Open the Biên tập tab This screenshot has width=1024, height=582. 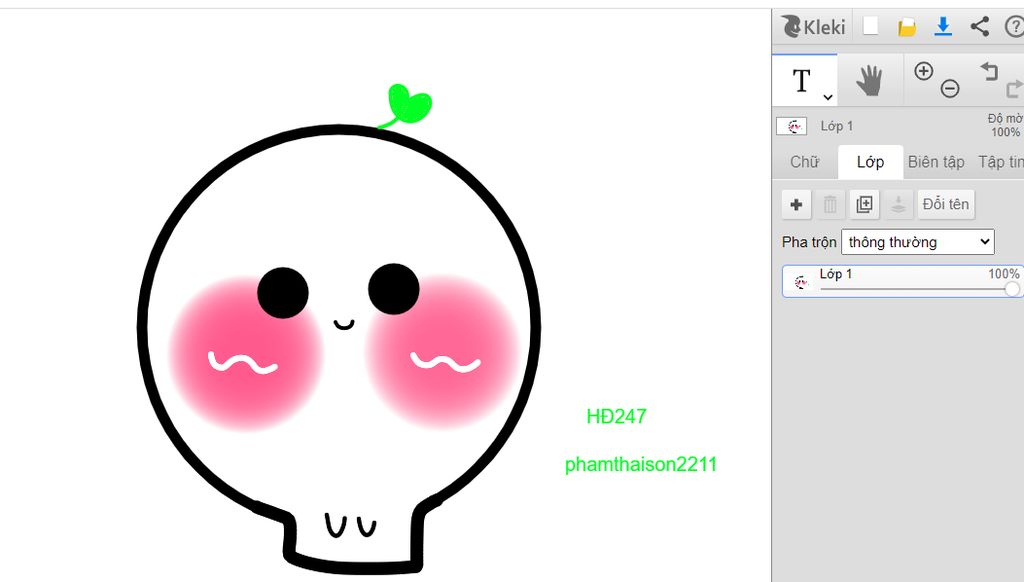(936, 162)
